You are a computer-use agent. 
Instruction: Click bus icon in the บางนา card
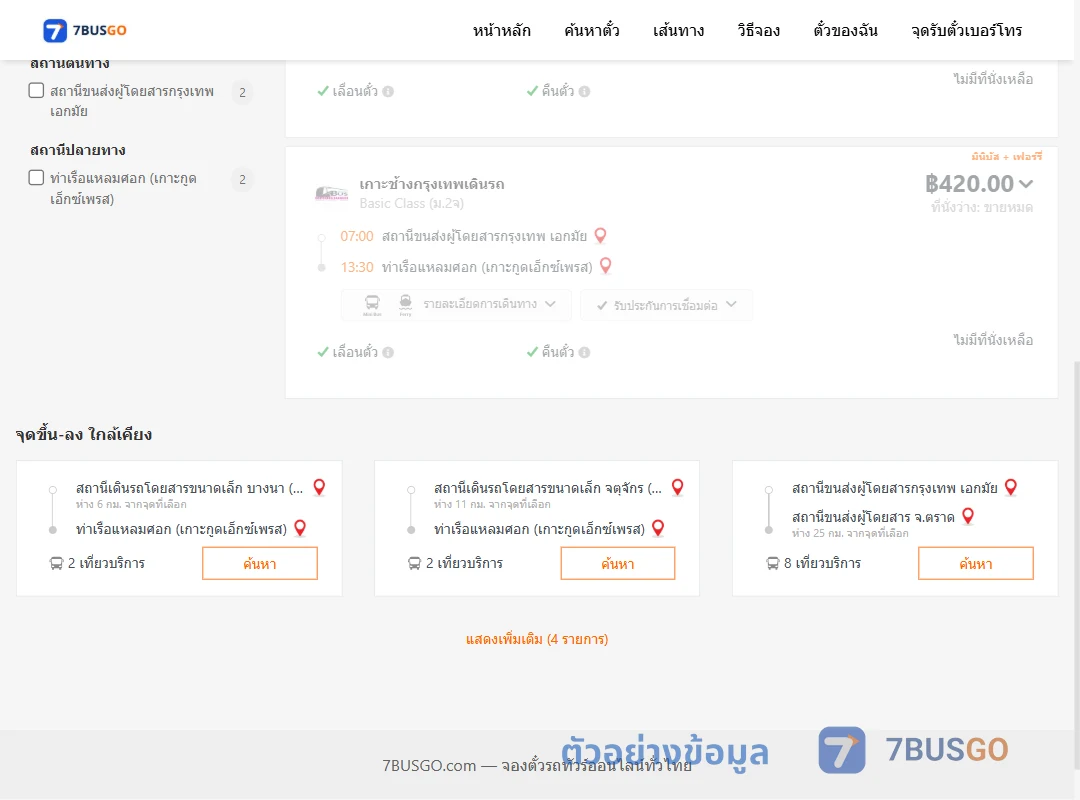point(56,564)
